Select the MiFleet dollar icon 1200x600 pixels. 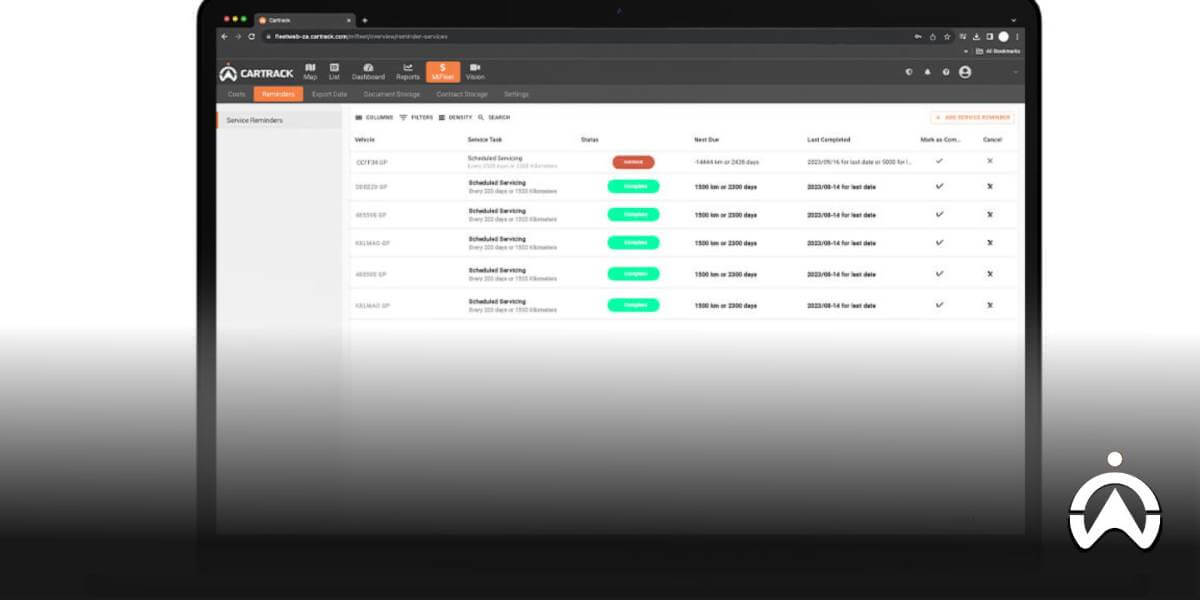point(443,72)
